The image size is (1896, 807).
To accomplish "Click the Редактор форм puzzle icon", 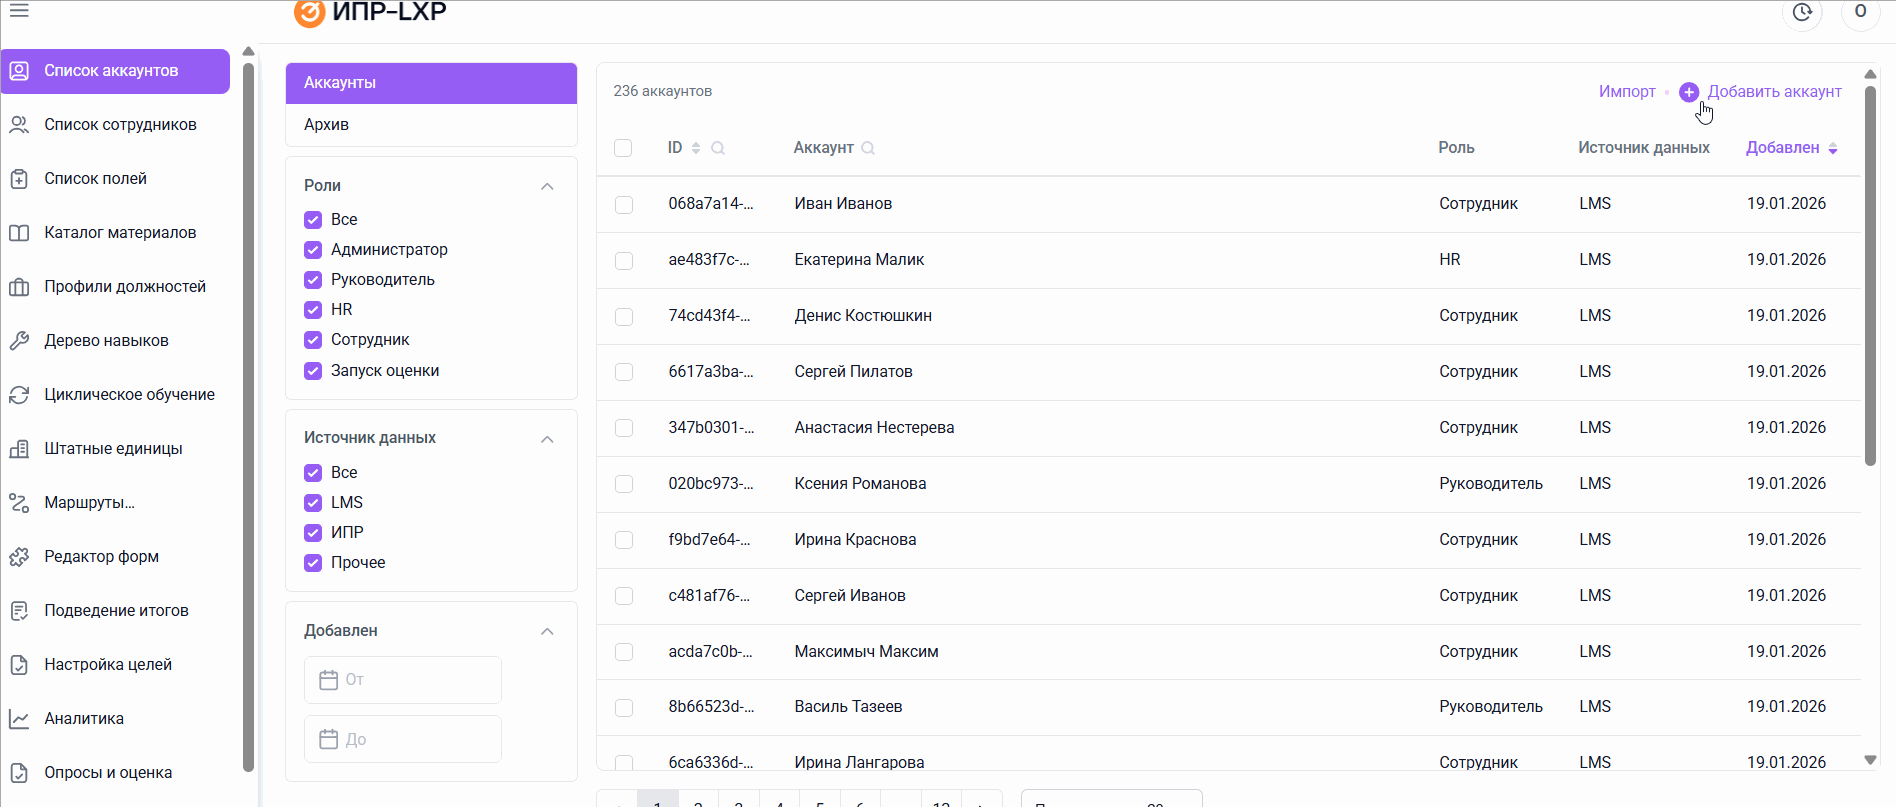I will click(19, 557).
